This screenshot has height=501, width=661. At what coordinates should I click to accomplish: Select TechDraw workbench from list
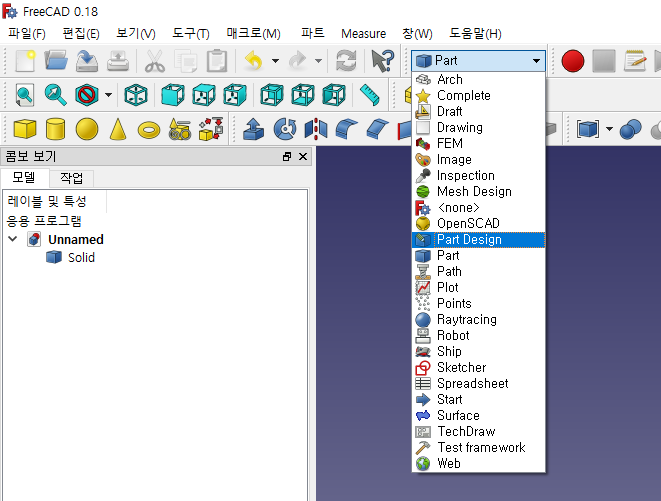tap(478, 431)
